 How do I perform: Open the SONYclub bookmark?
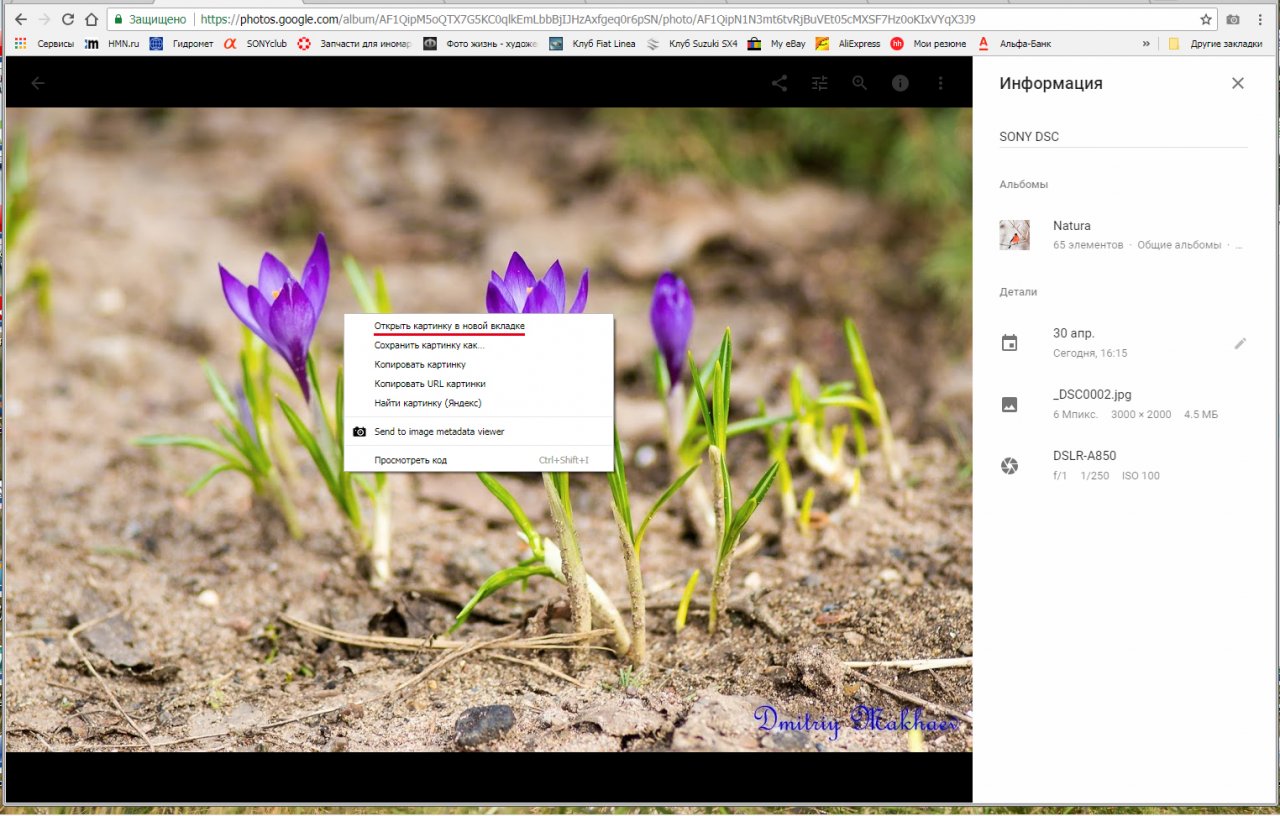click(256, 44)
